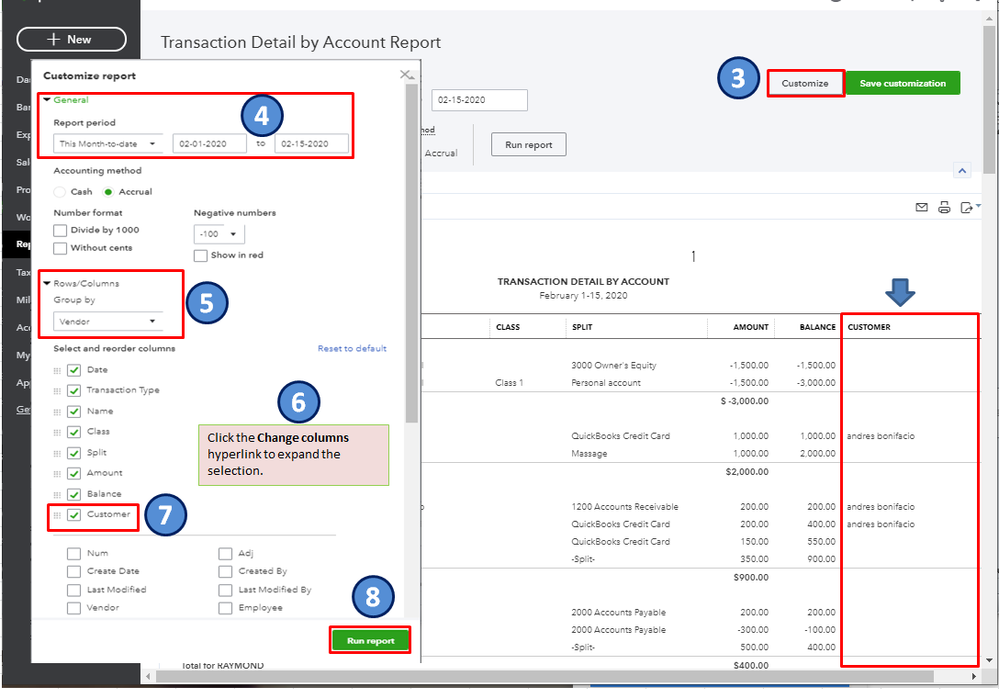Screen dimensions: 999x689
Task: Open the Group by Vendor dropdown
Action: click(x=108, y=322)
